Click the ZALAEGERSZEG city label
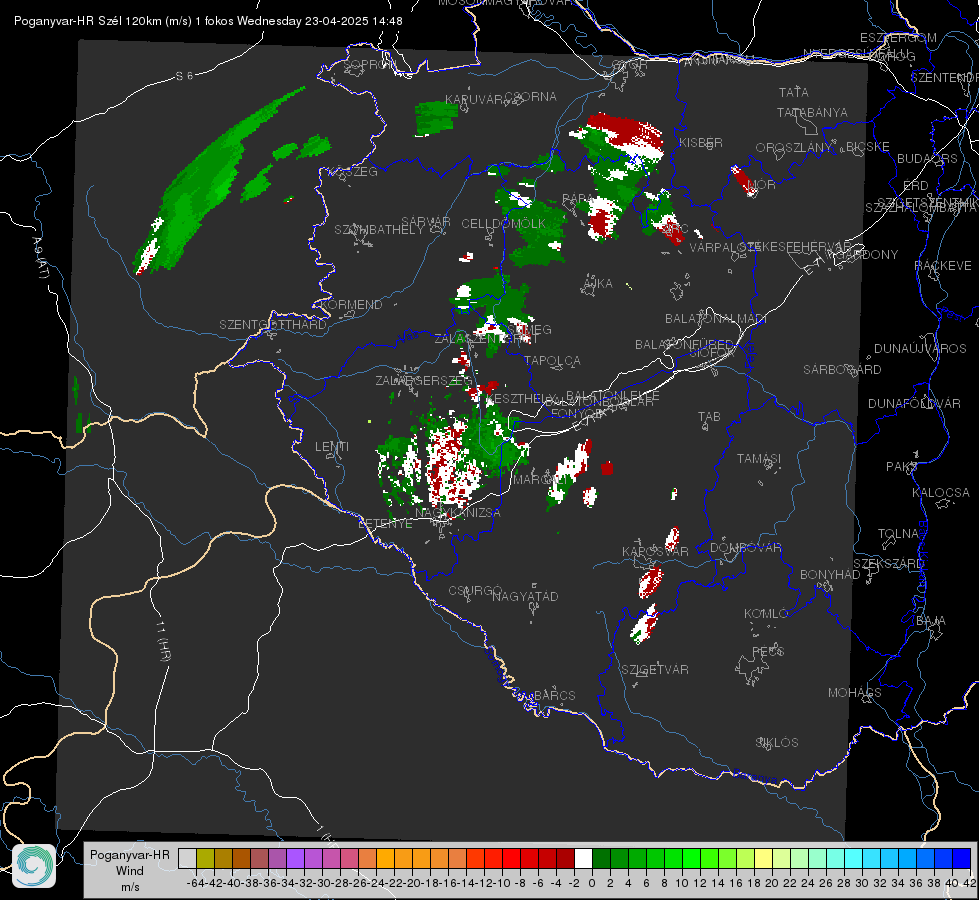The height and width of the screenshot is (900, 979). click(424, 380)
